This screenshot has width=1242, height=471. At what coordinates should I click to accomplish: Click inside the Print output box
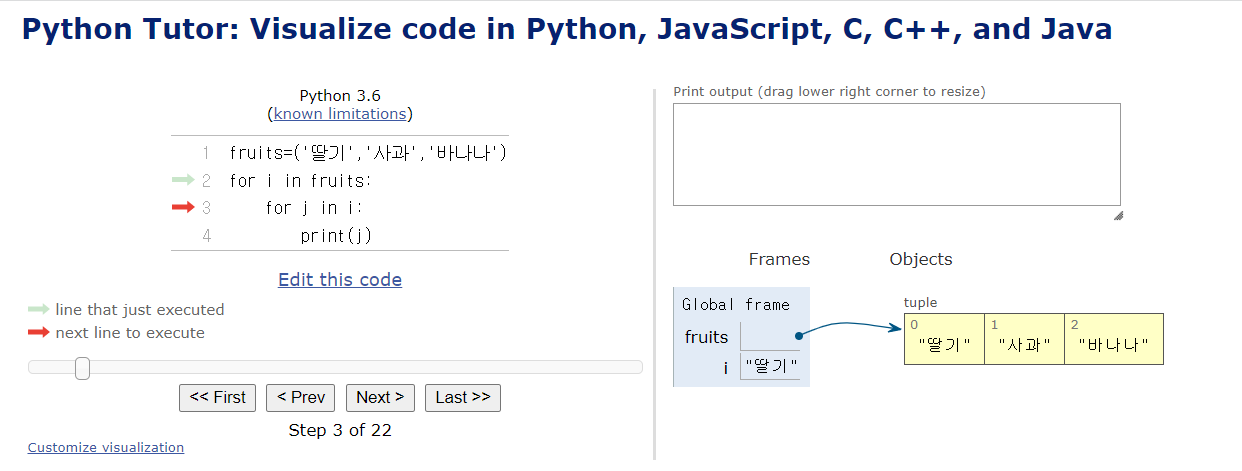point(896,154)
